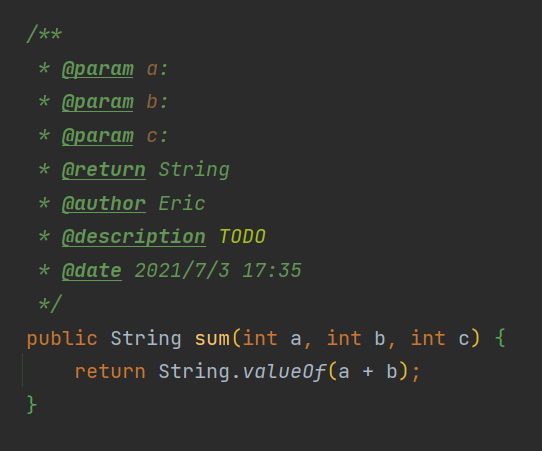Click the @param tag for b

pyautogui.click(x=97, y=102)
